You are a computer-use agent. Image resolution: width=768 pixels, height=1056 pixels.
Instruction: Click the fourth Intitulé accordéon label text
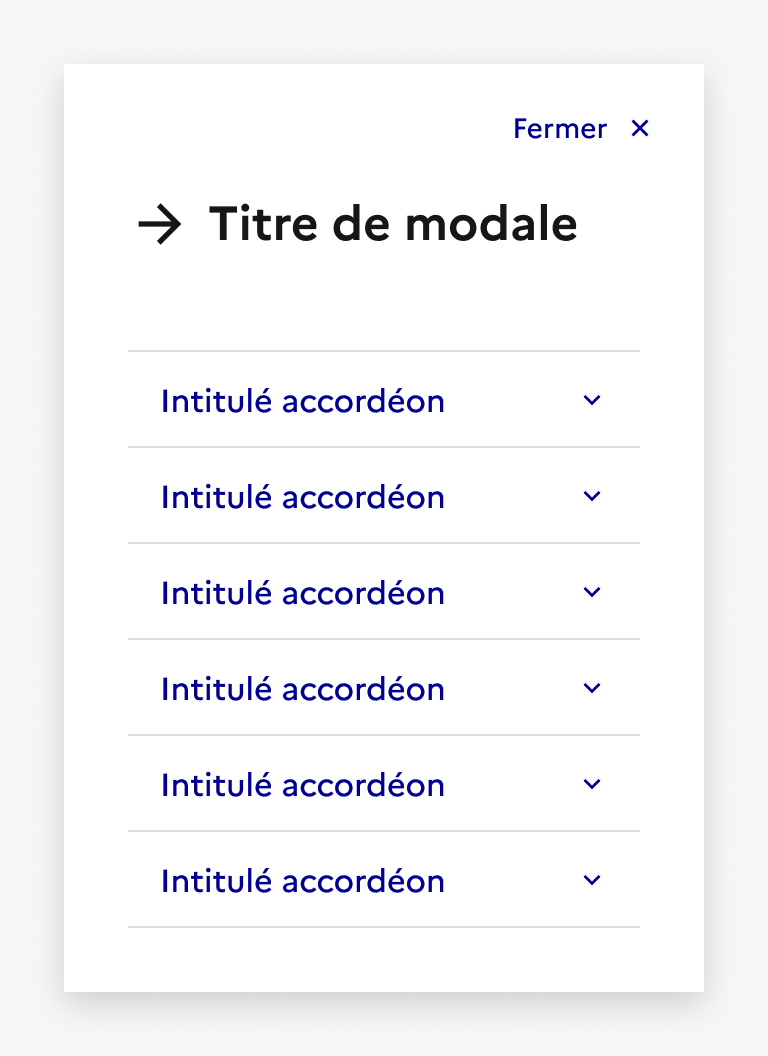pyautogui.click(x=302, y=690)
